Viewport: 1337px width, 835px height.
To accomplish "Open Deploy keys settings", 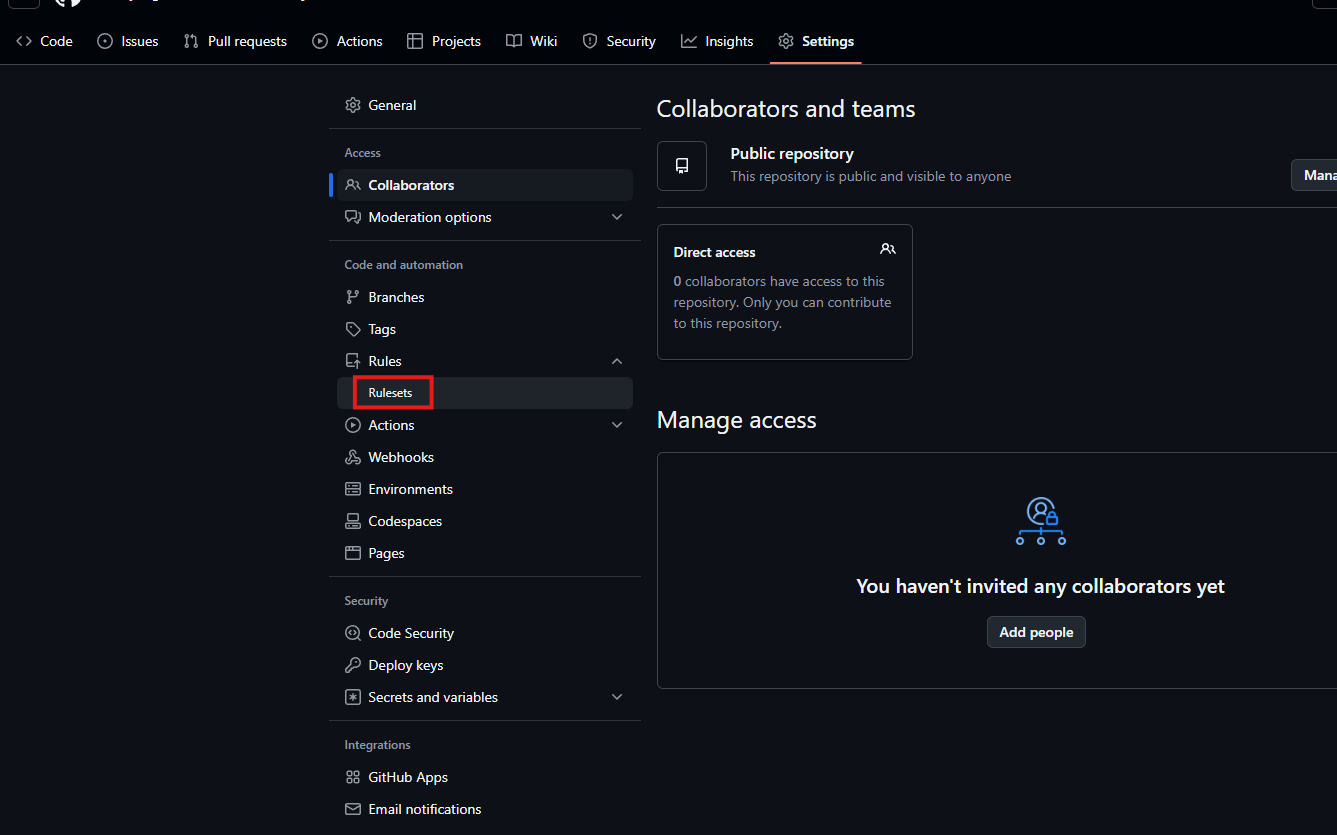I will click(485, 665).
